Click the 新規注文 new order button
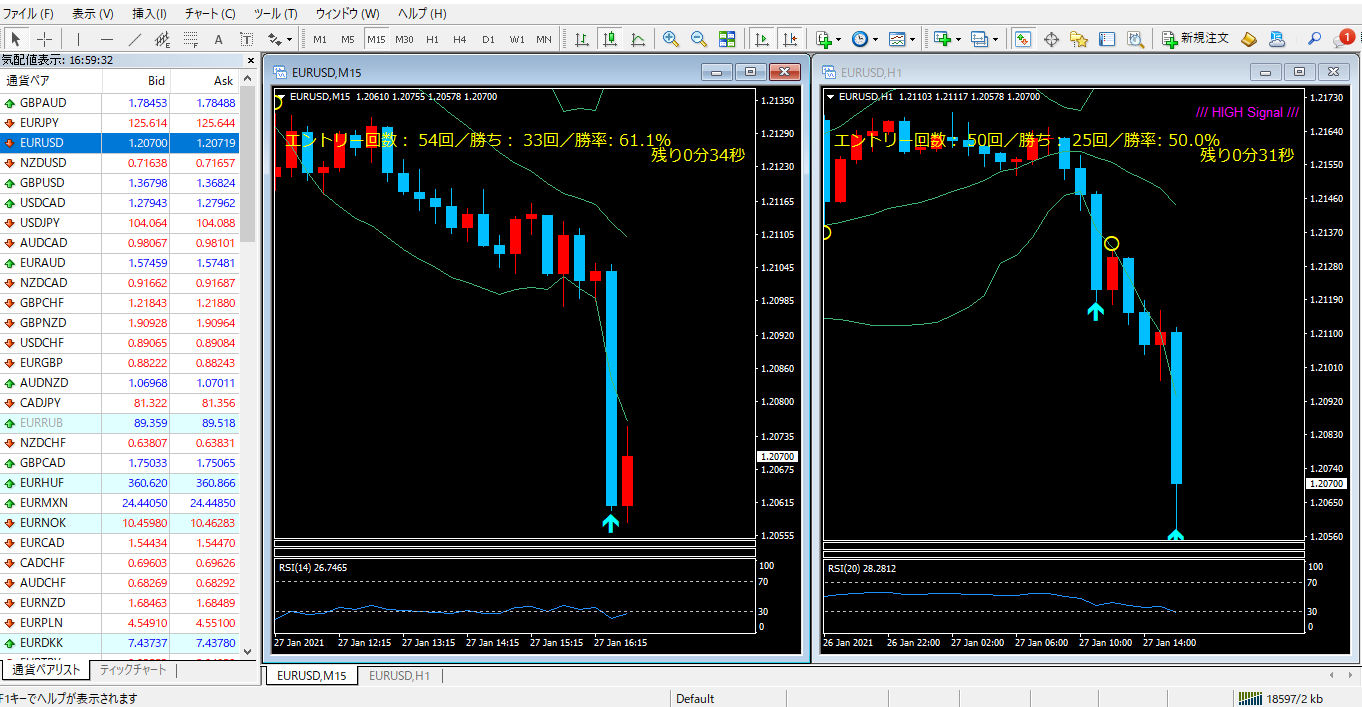The image size is (1362, 707). 1196,39
